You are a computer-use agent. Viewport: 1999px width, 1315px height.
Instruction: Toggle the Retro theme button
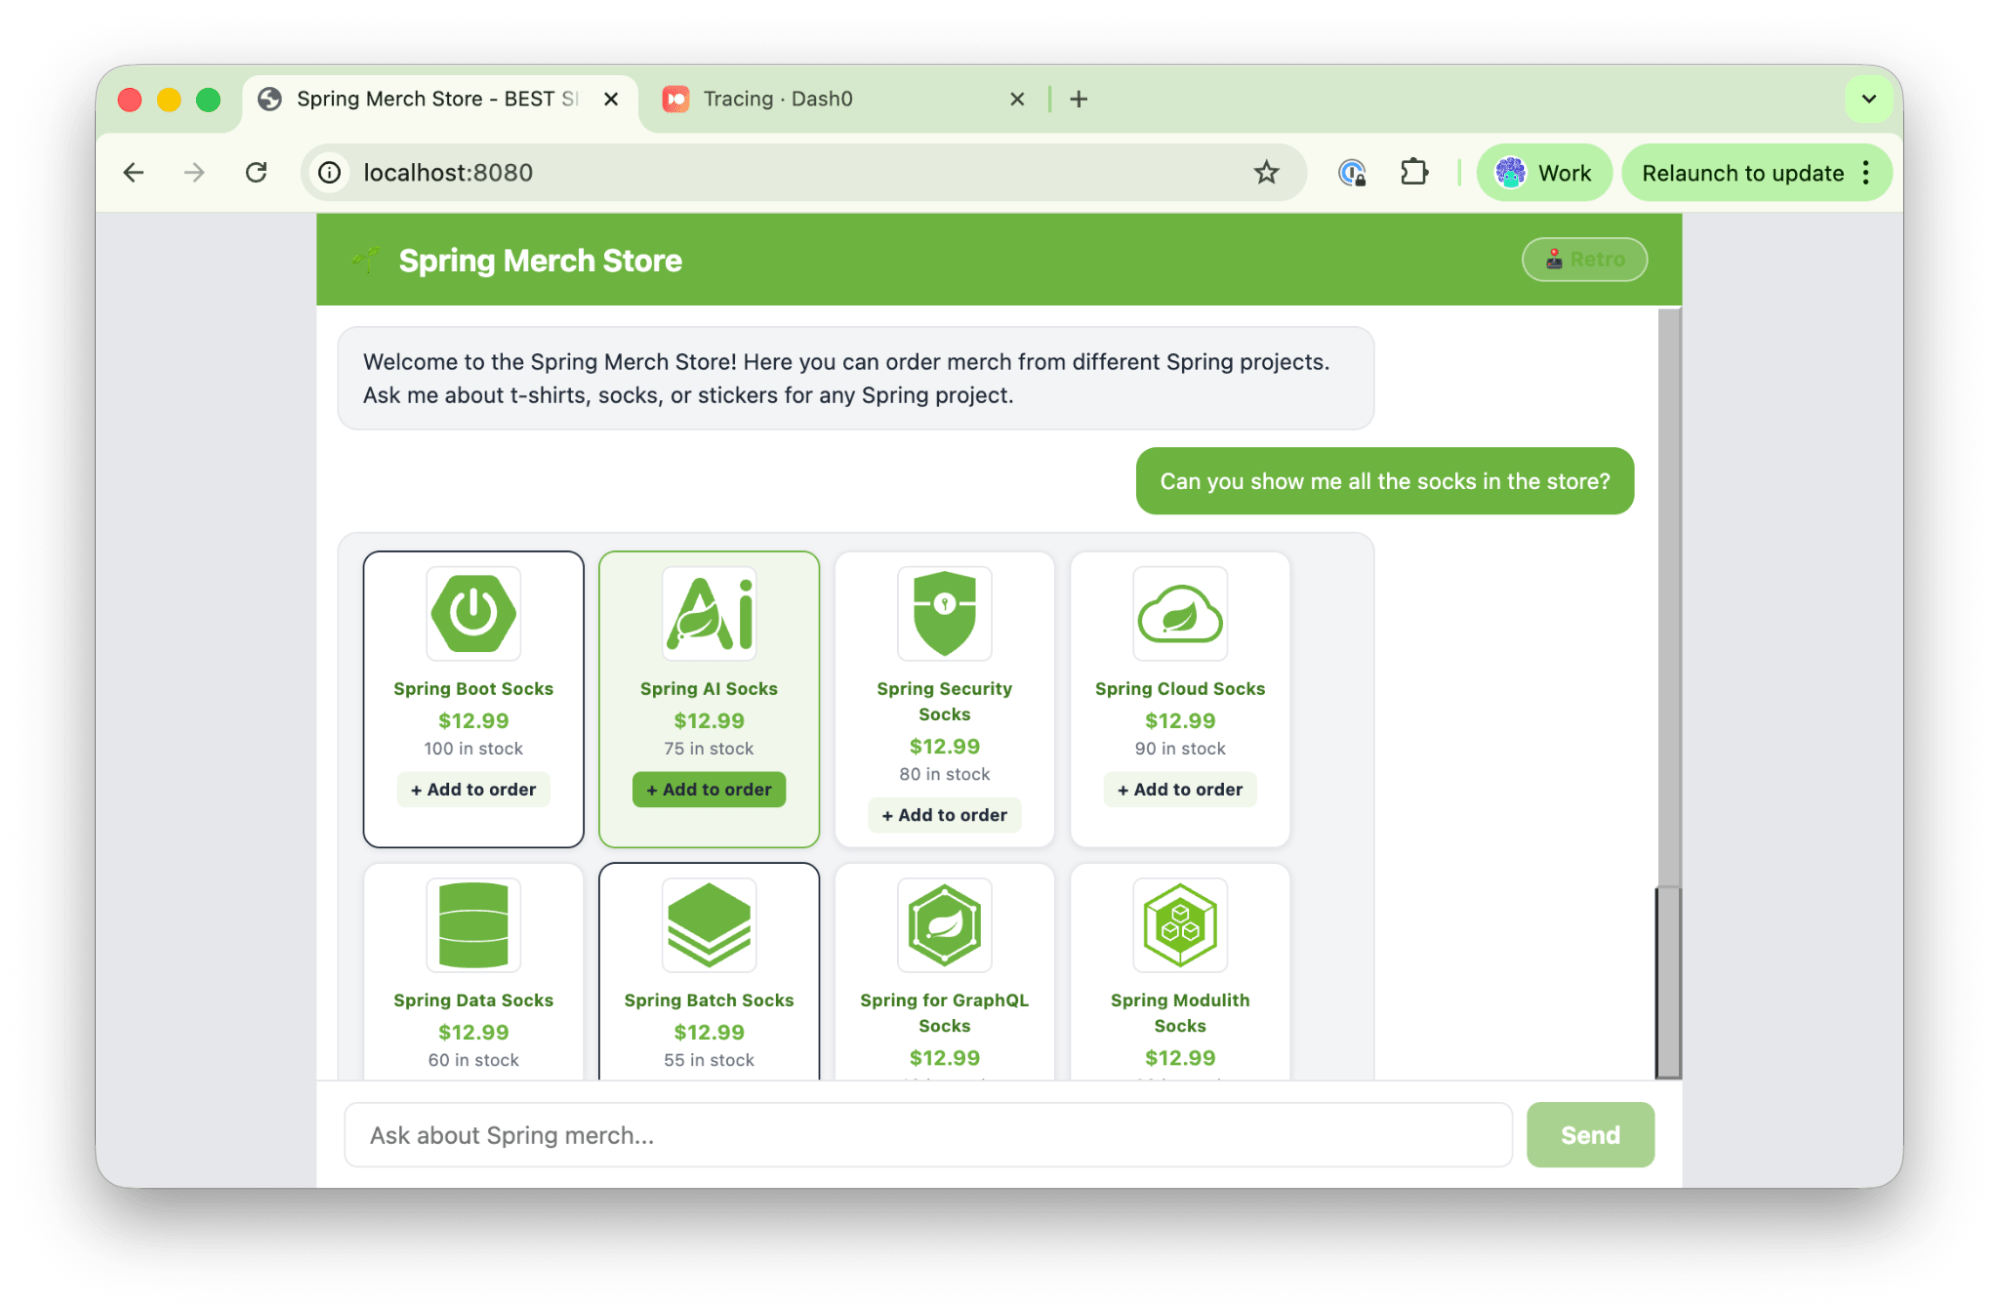(1584, 260)
